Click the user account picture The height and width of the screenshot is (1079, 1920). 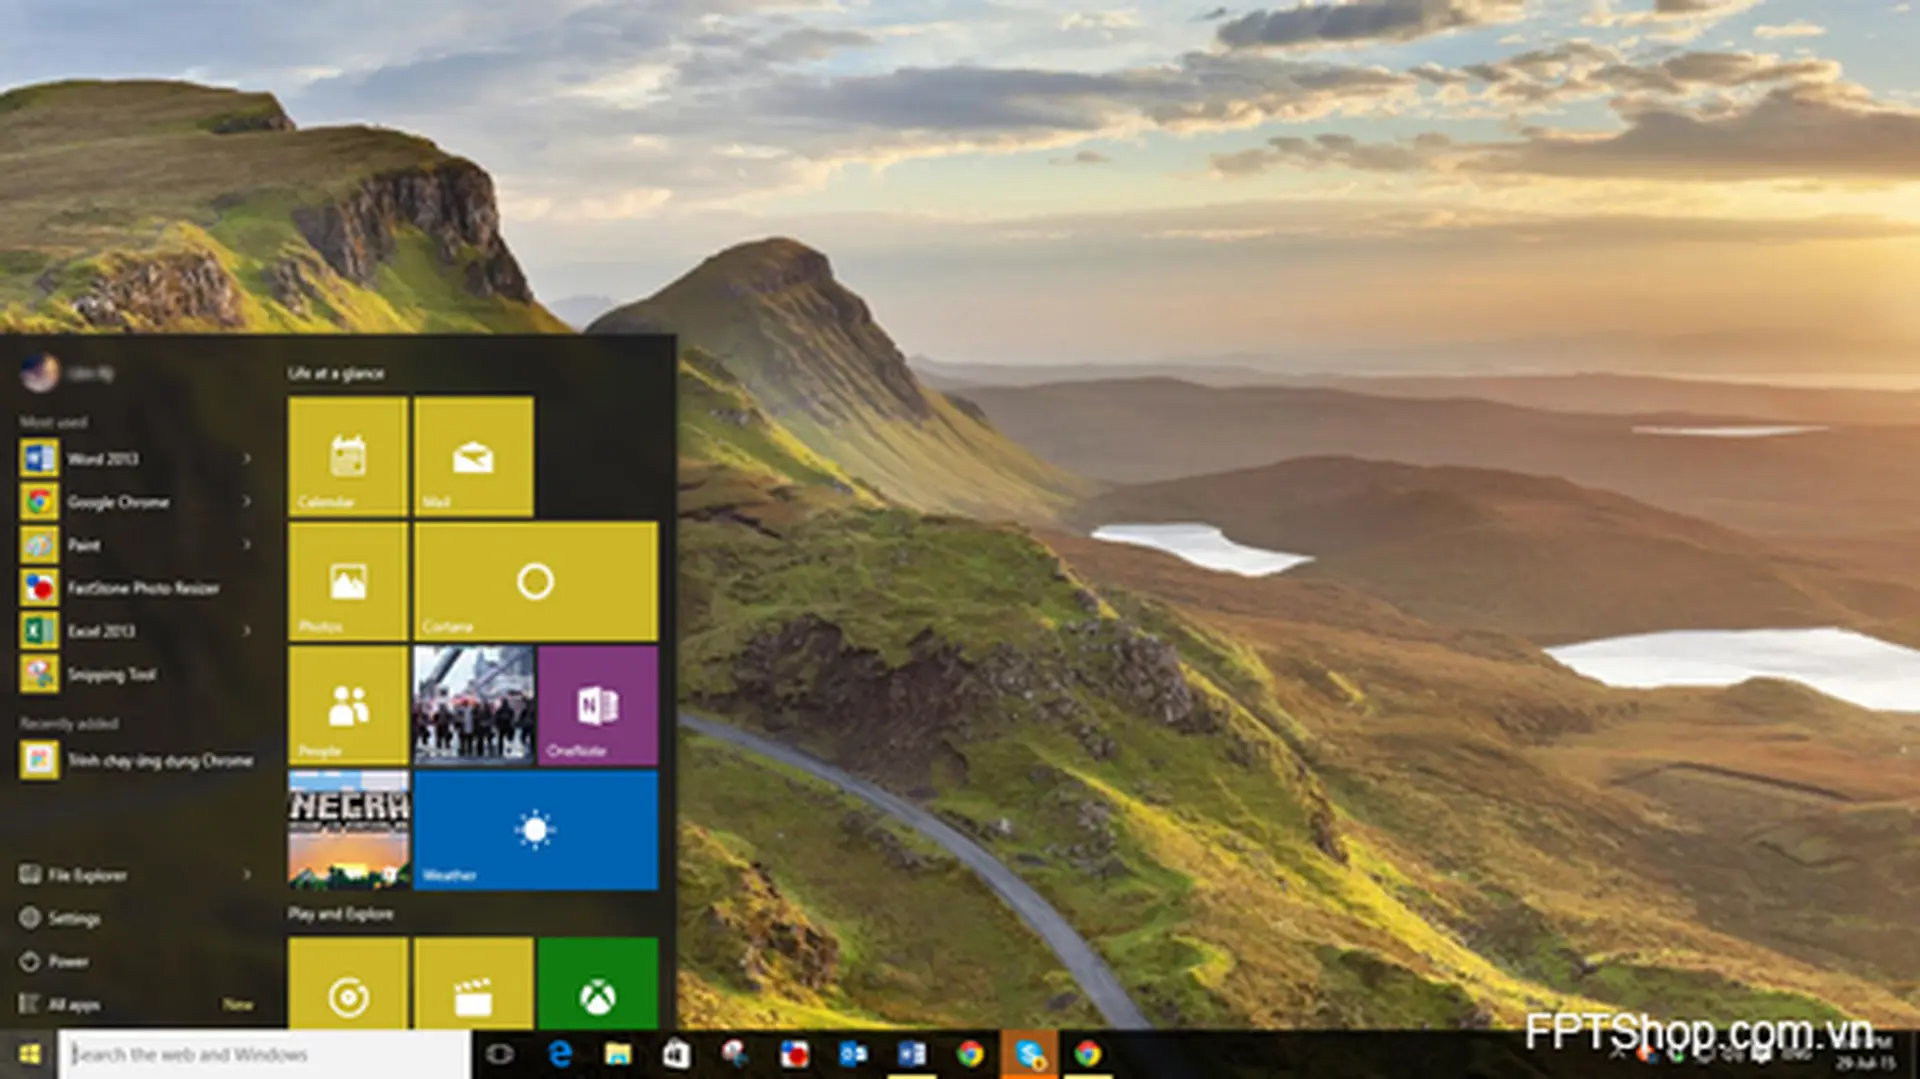pyautogui.click(x=40, y=373)
